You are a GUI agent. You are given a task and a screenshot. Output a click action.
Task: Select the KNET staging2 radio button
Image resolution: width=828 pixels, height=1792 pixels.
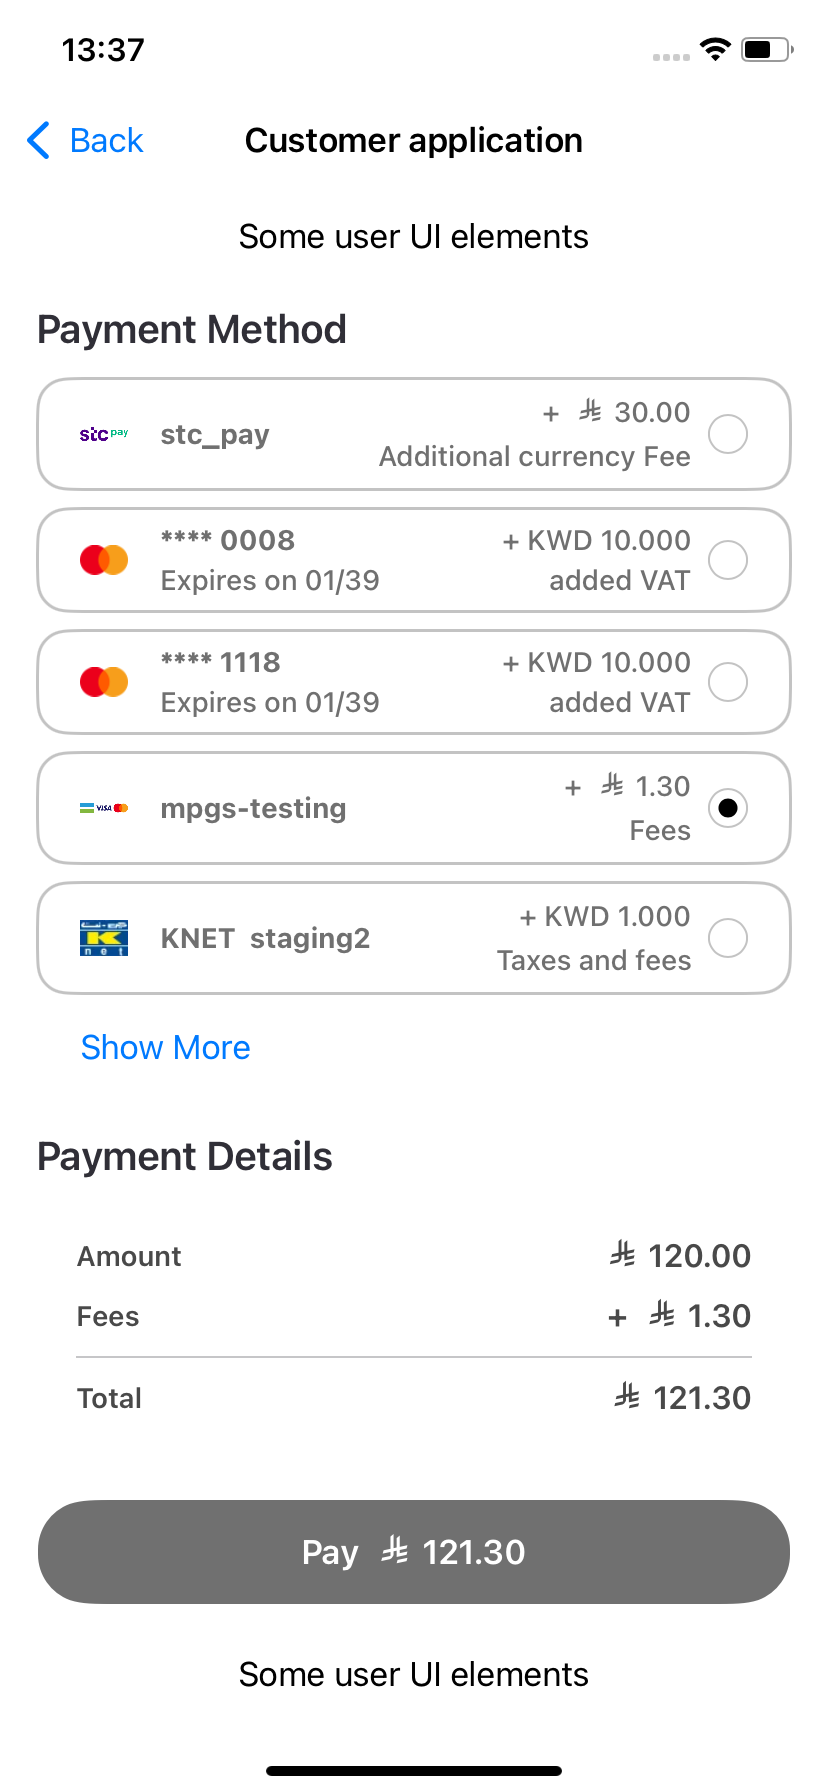[x=728, y=938]
